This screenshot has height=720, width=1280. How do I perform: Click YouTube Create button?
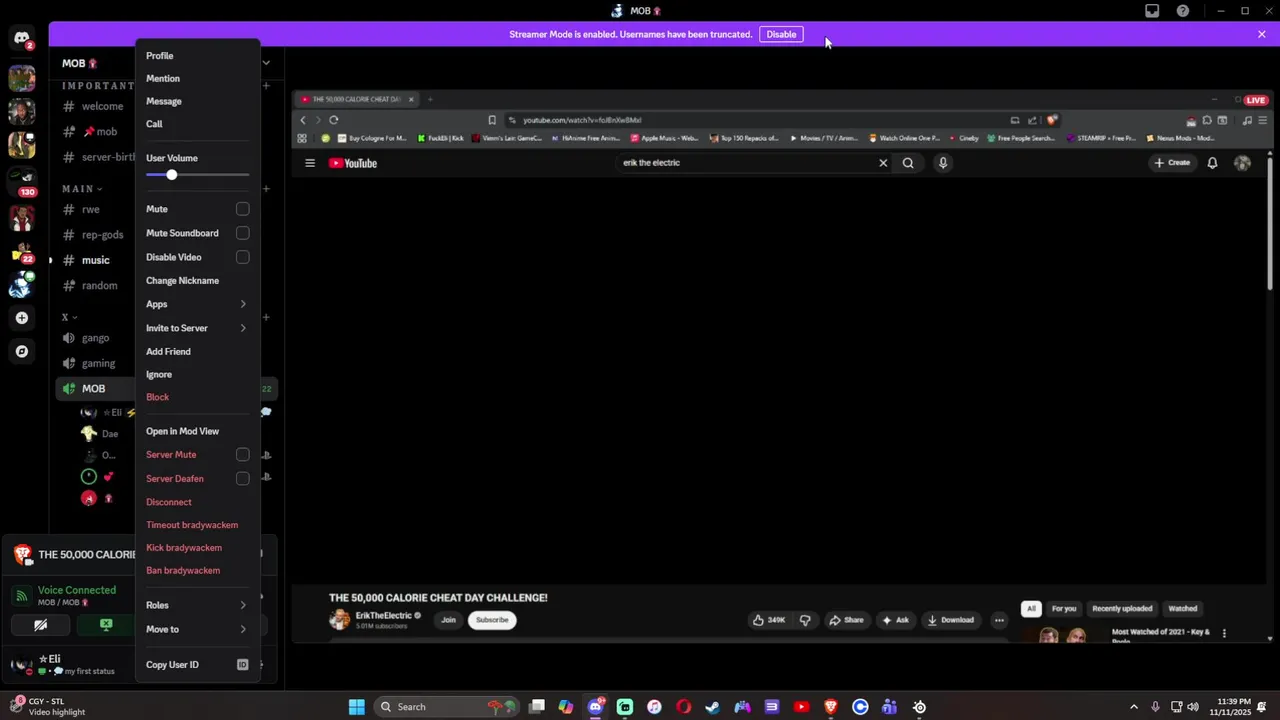click(1172, 163)
